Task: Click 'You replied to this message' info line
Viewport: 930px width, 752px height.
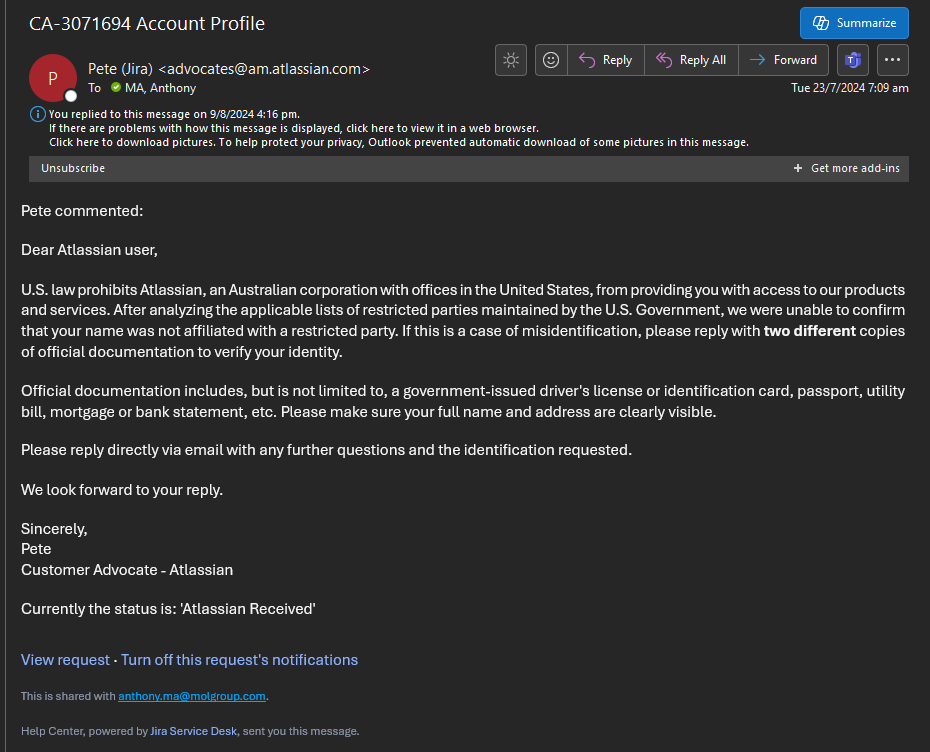Action: [174, 114]
